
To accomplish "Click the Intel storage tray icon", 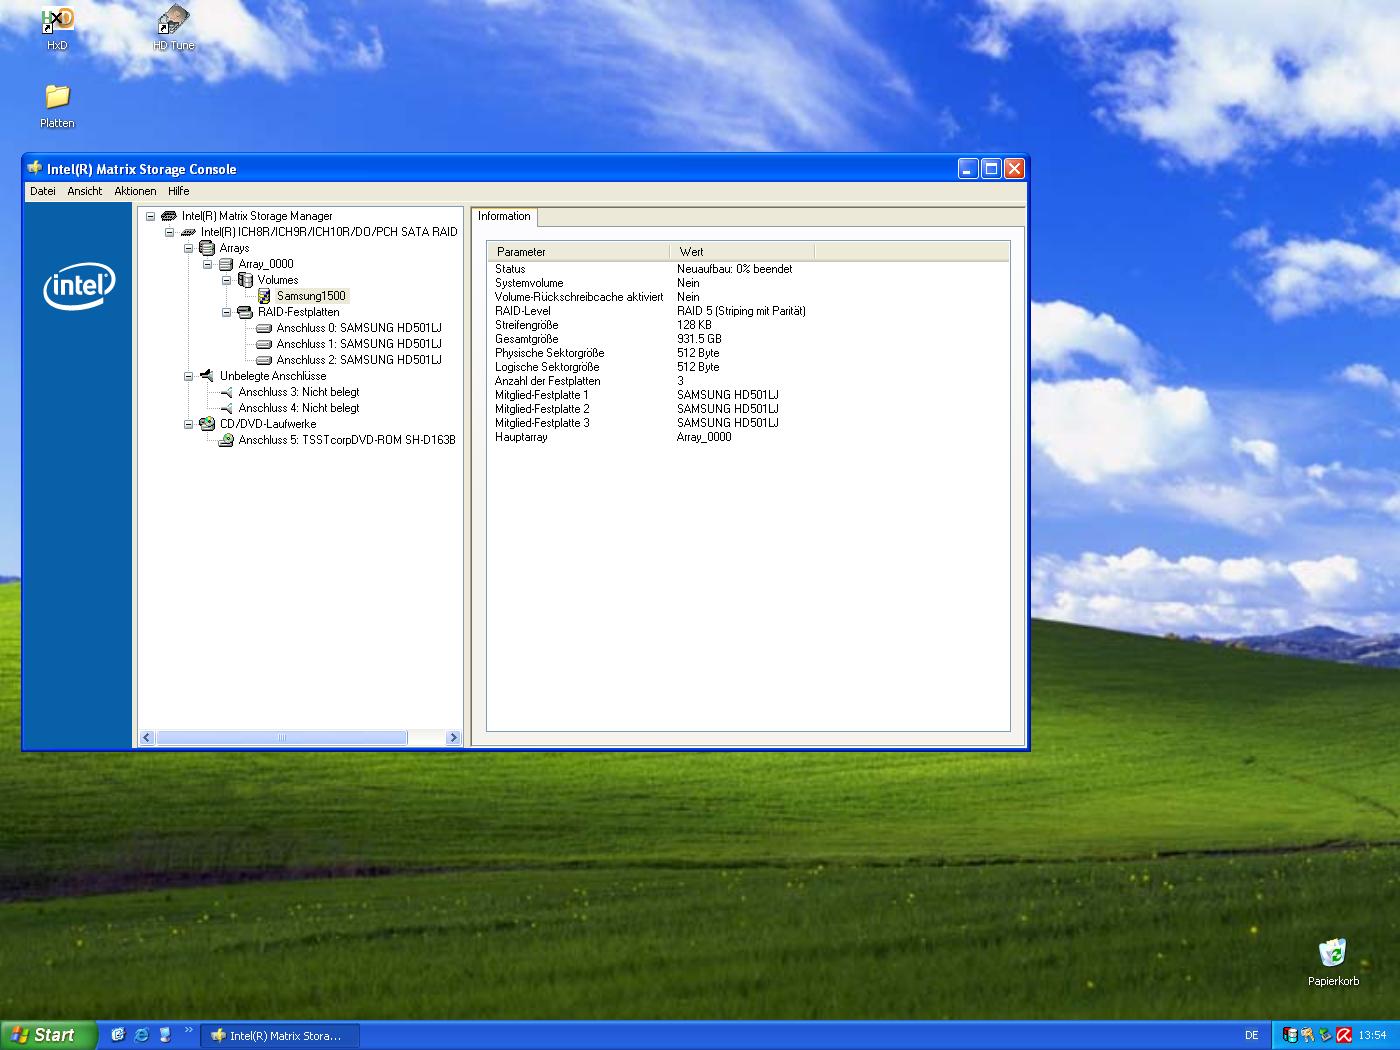I will [x=1290, y=1035].
